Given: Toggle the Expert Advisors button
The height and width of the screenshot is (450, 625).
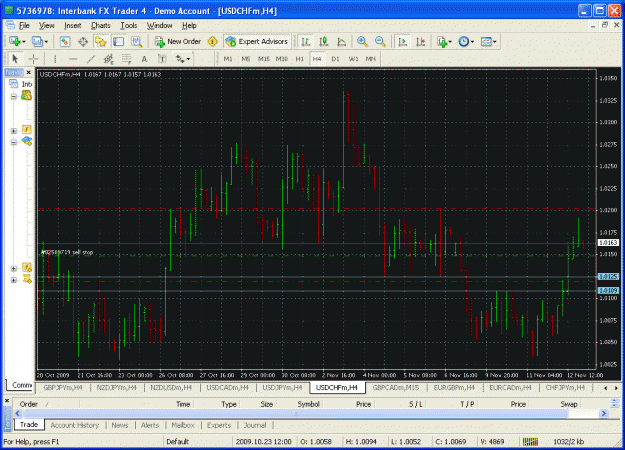Looking at the screenshot, I should (x=257, y=41).
